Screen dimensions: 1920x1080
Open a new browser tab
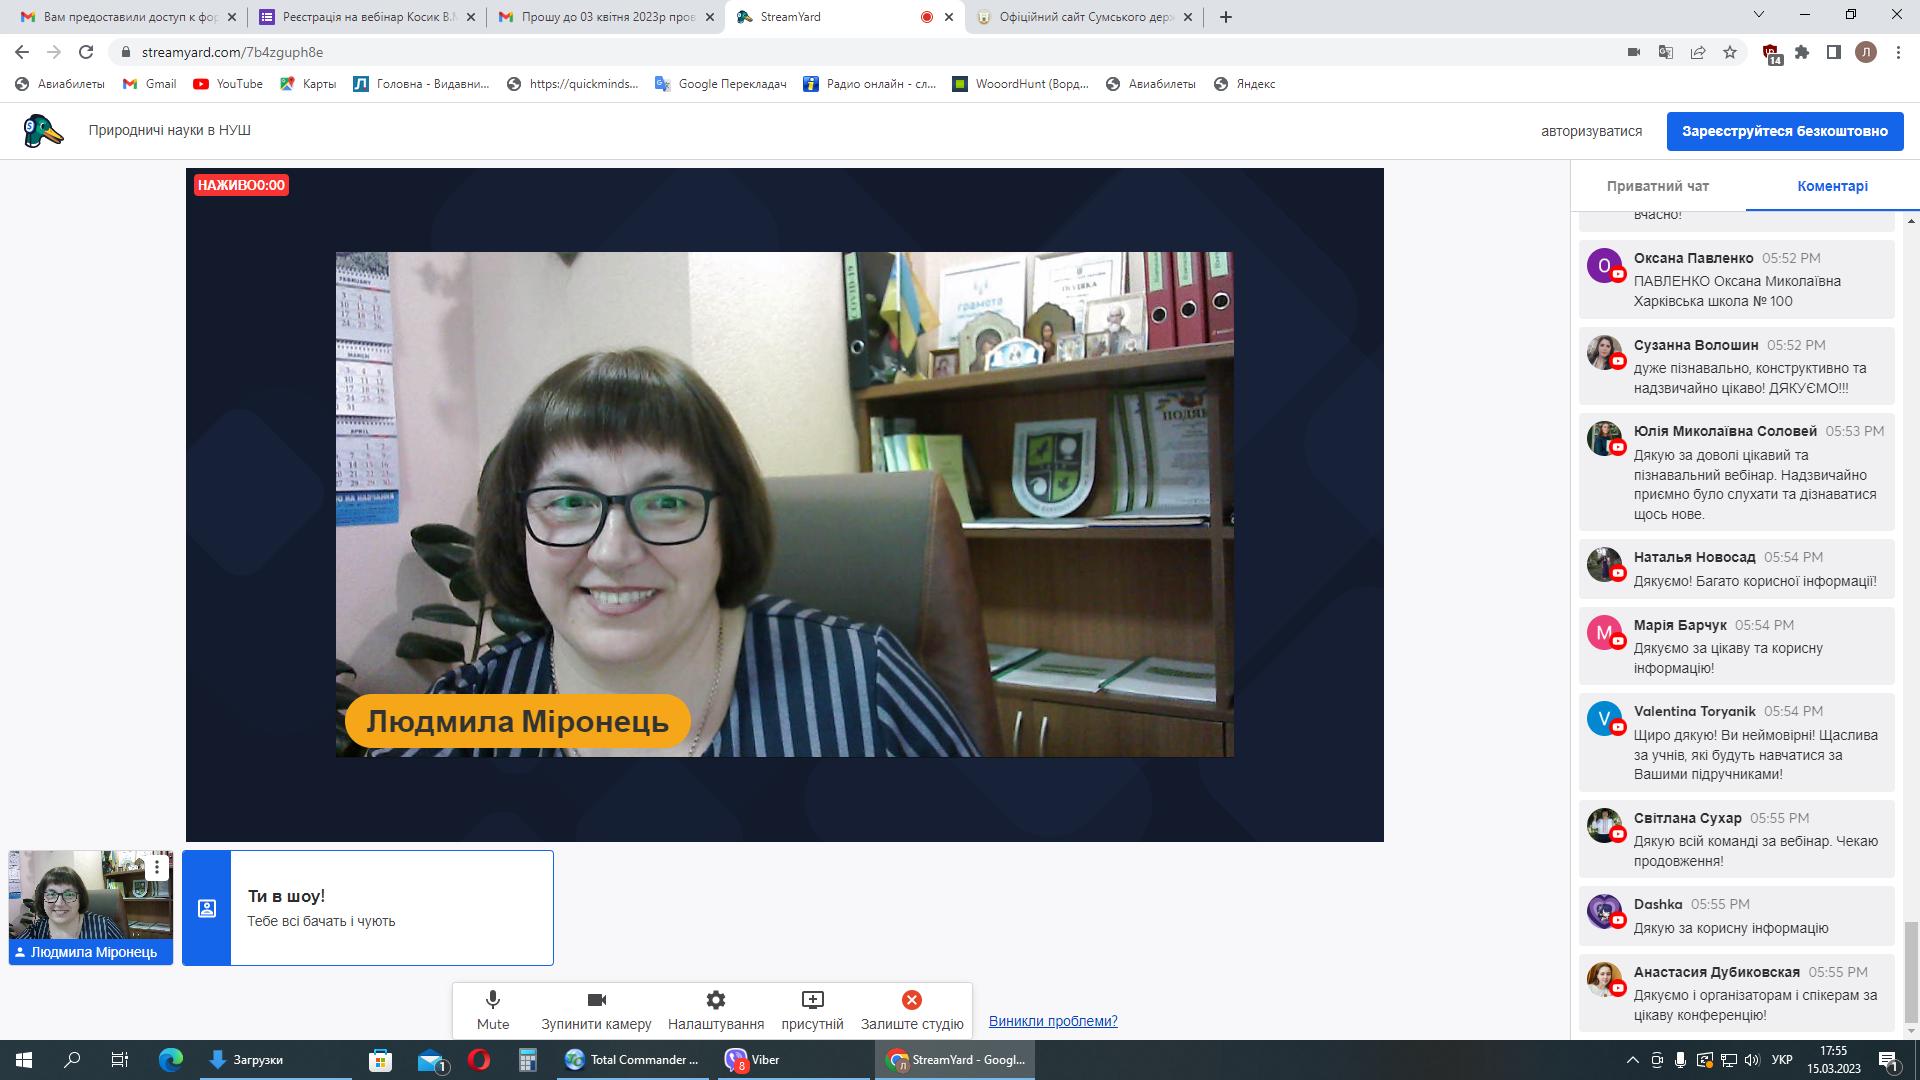pyautogui.click(x=1226, y=17)
